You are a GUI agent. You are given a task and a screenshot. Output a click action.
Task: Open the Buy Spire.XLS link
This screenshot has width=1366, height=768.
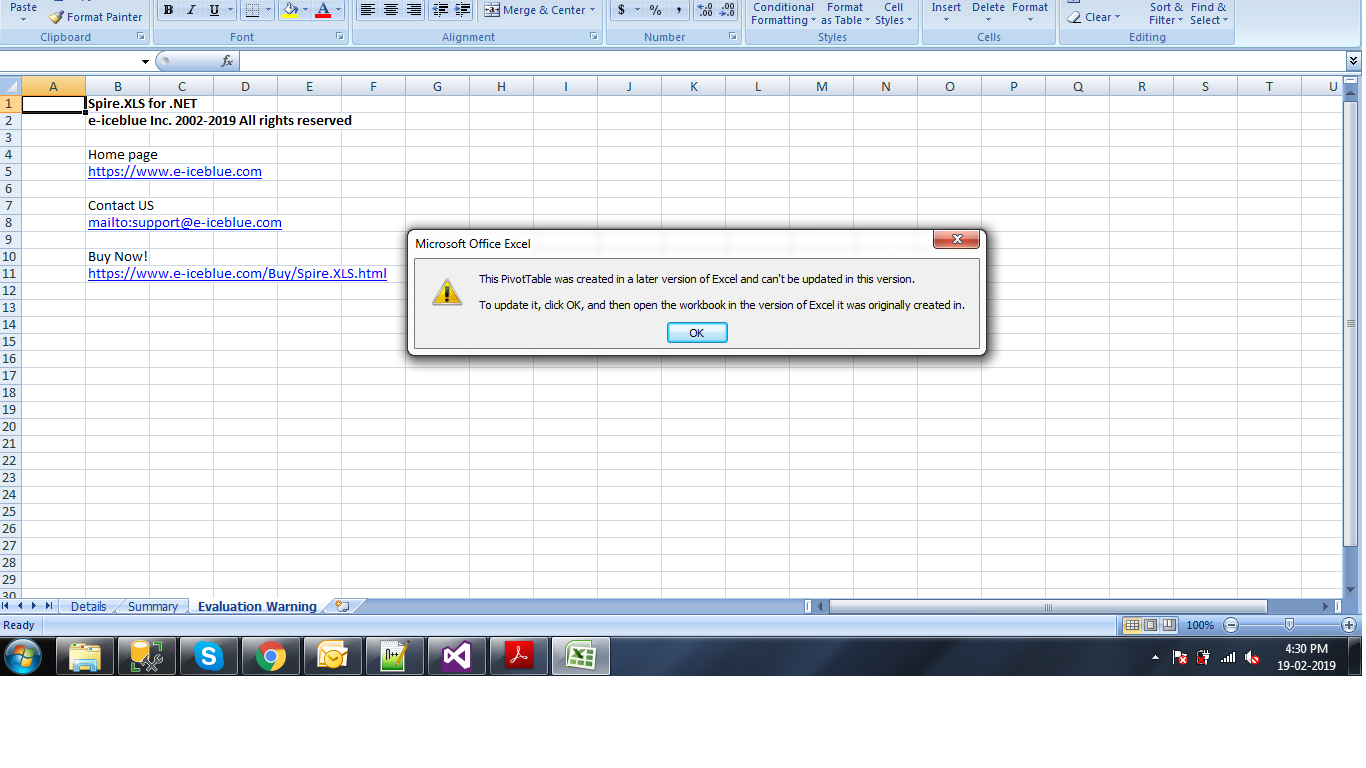pos(237,273)
